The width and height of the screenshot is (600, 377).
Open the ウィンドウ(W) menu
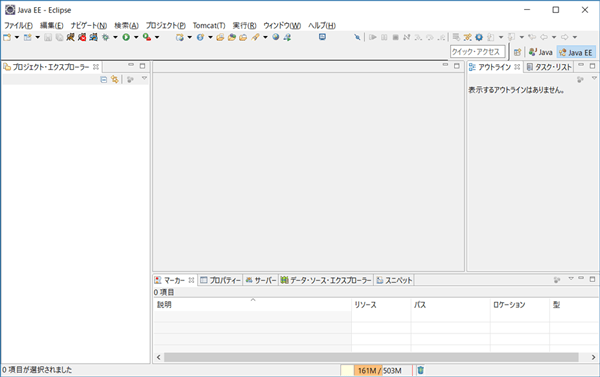[x=282, y=26]
